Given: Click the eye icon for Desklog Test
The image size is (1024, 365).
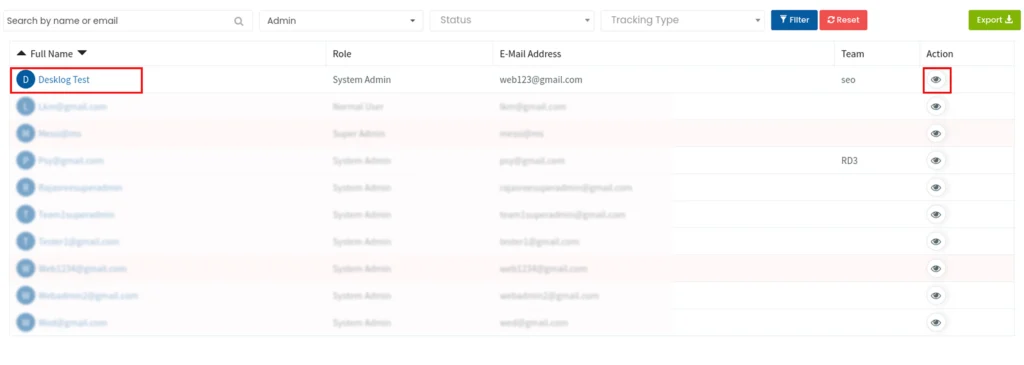Looking at the screenshot, I should (936, 80).
